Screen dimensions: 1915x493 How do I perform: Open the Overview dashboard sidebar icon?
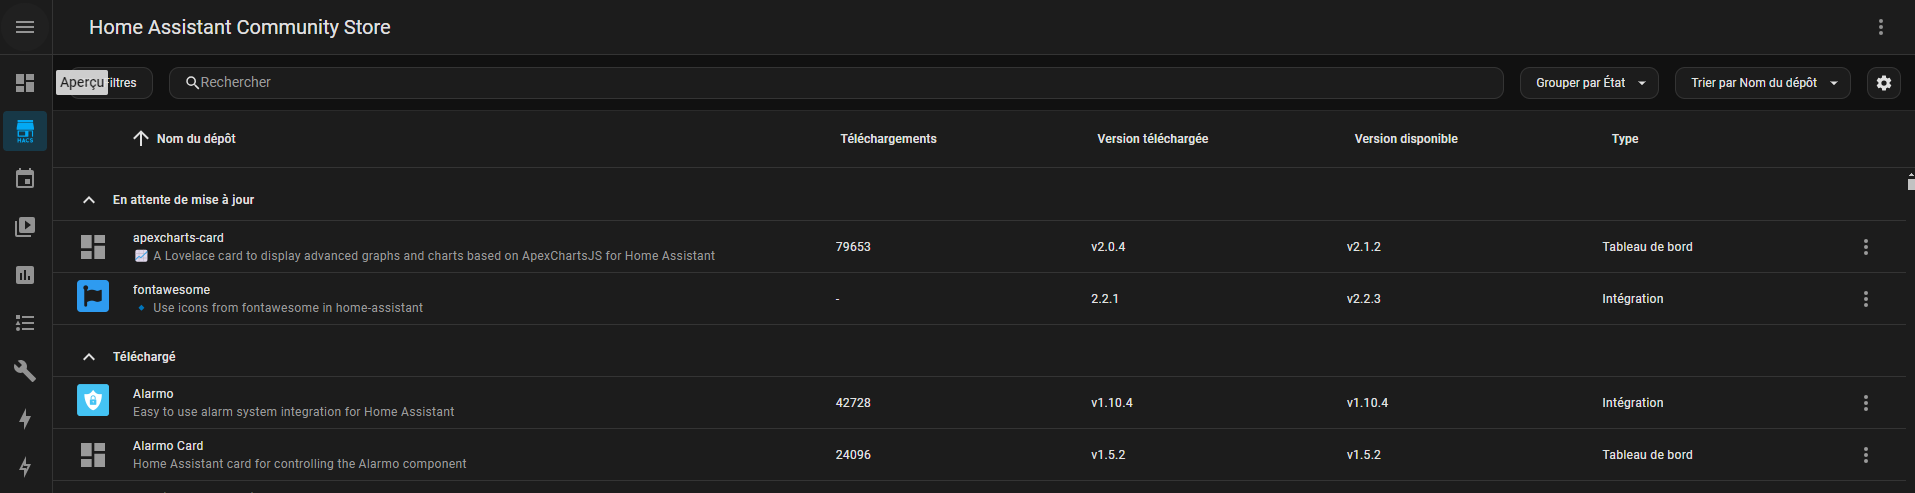coord(25,83)
